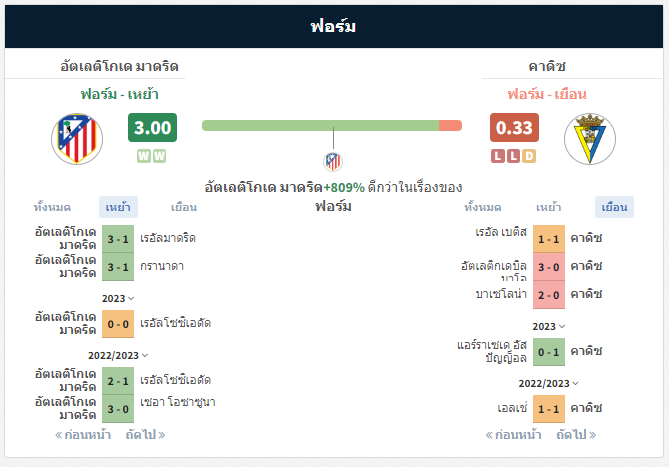Go to right ก่อนหน้า previous page
669x467 pixels.
click(513, 435)
